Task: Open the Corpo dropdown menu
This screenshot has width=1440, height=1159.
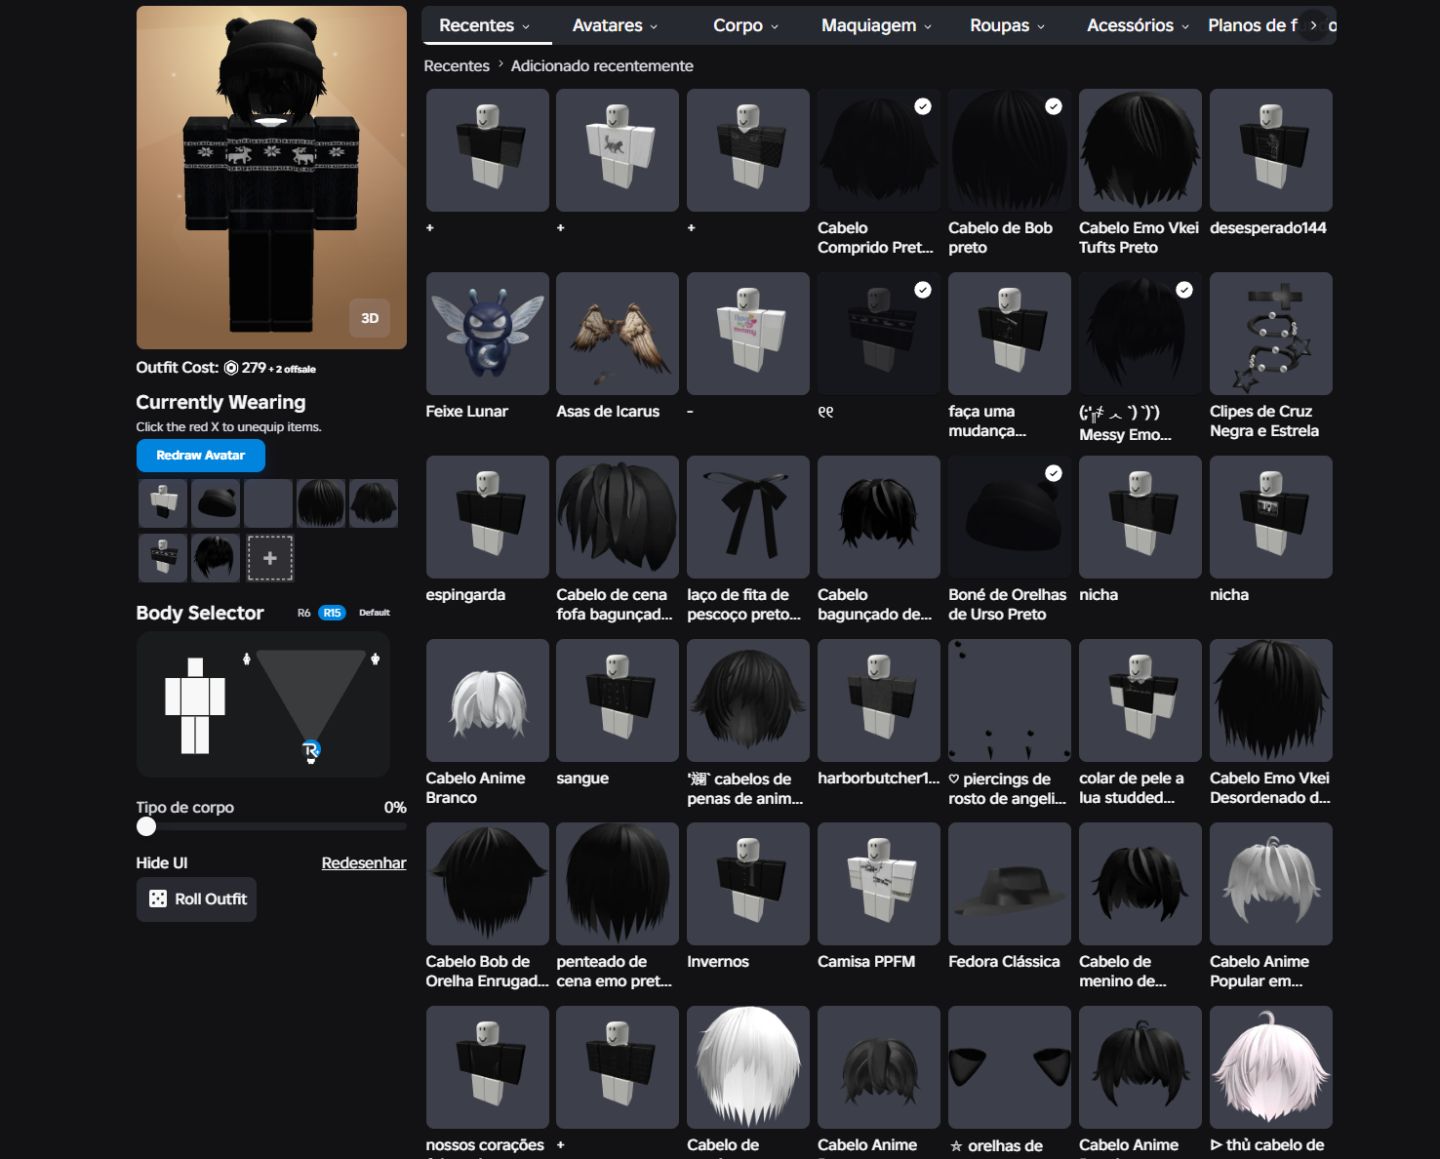Action: click(x=745, y=26)
